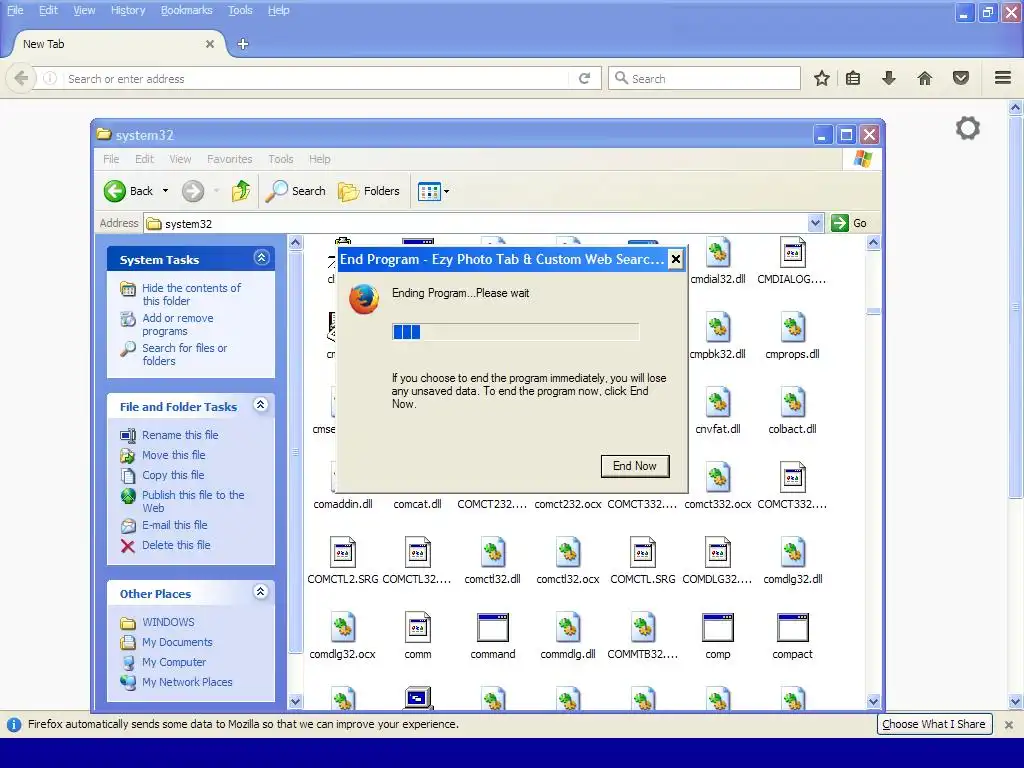Dismiss the Firefox data notification bar
The height and width of the screenshot is (768, 1024).
pyautogui.click(x=1008, y=724)
